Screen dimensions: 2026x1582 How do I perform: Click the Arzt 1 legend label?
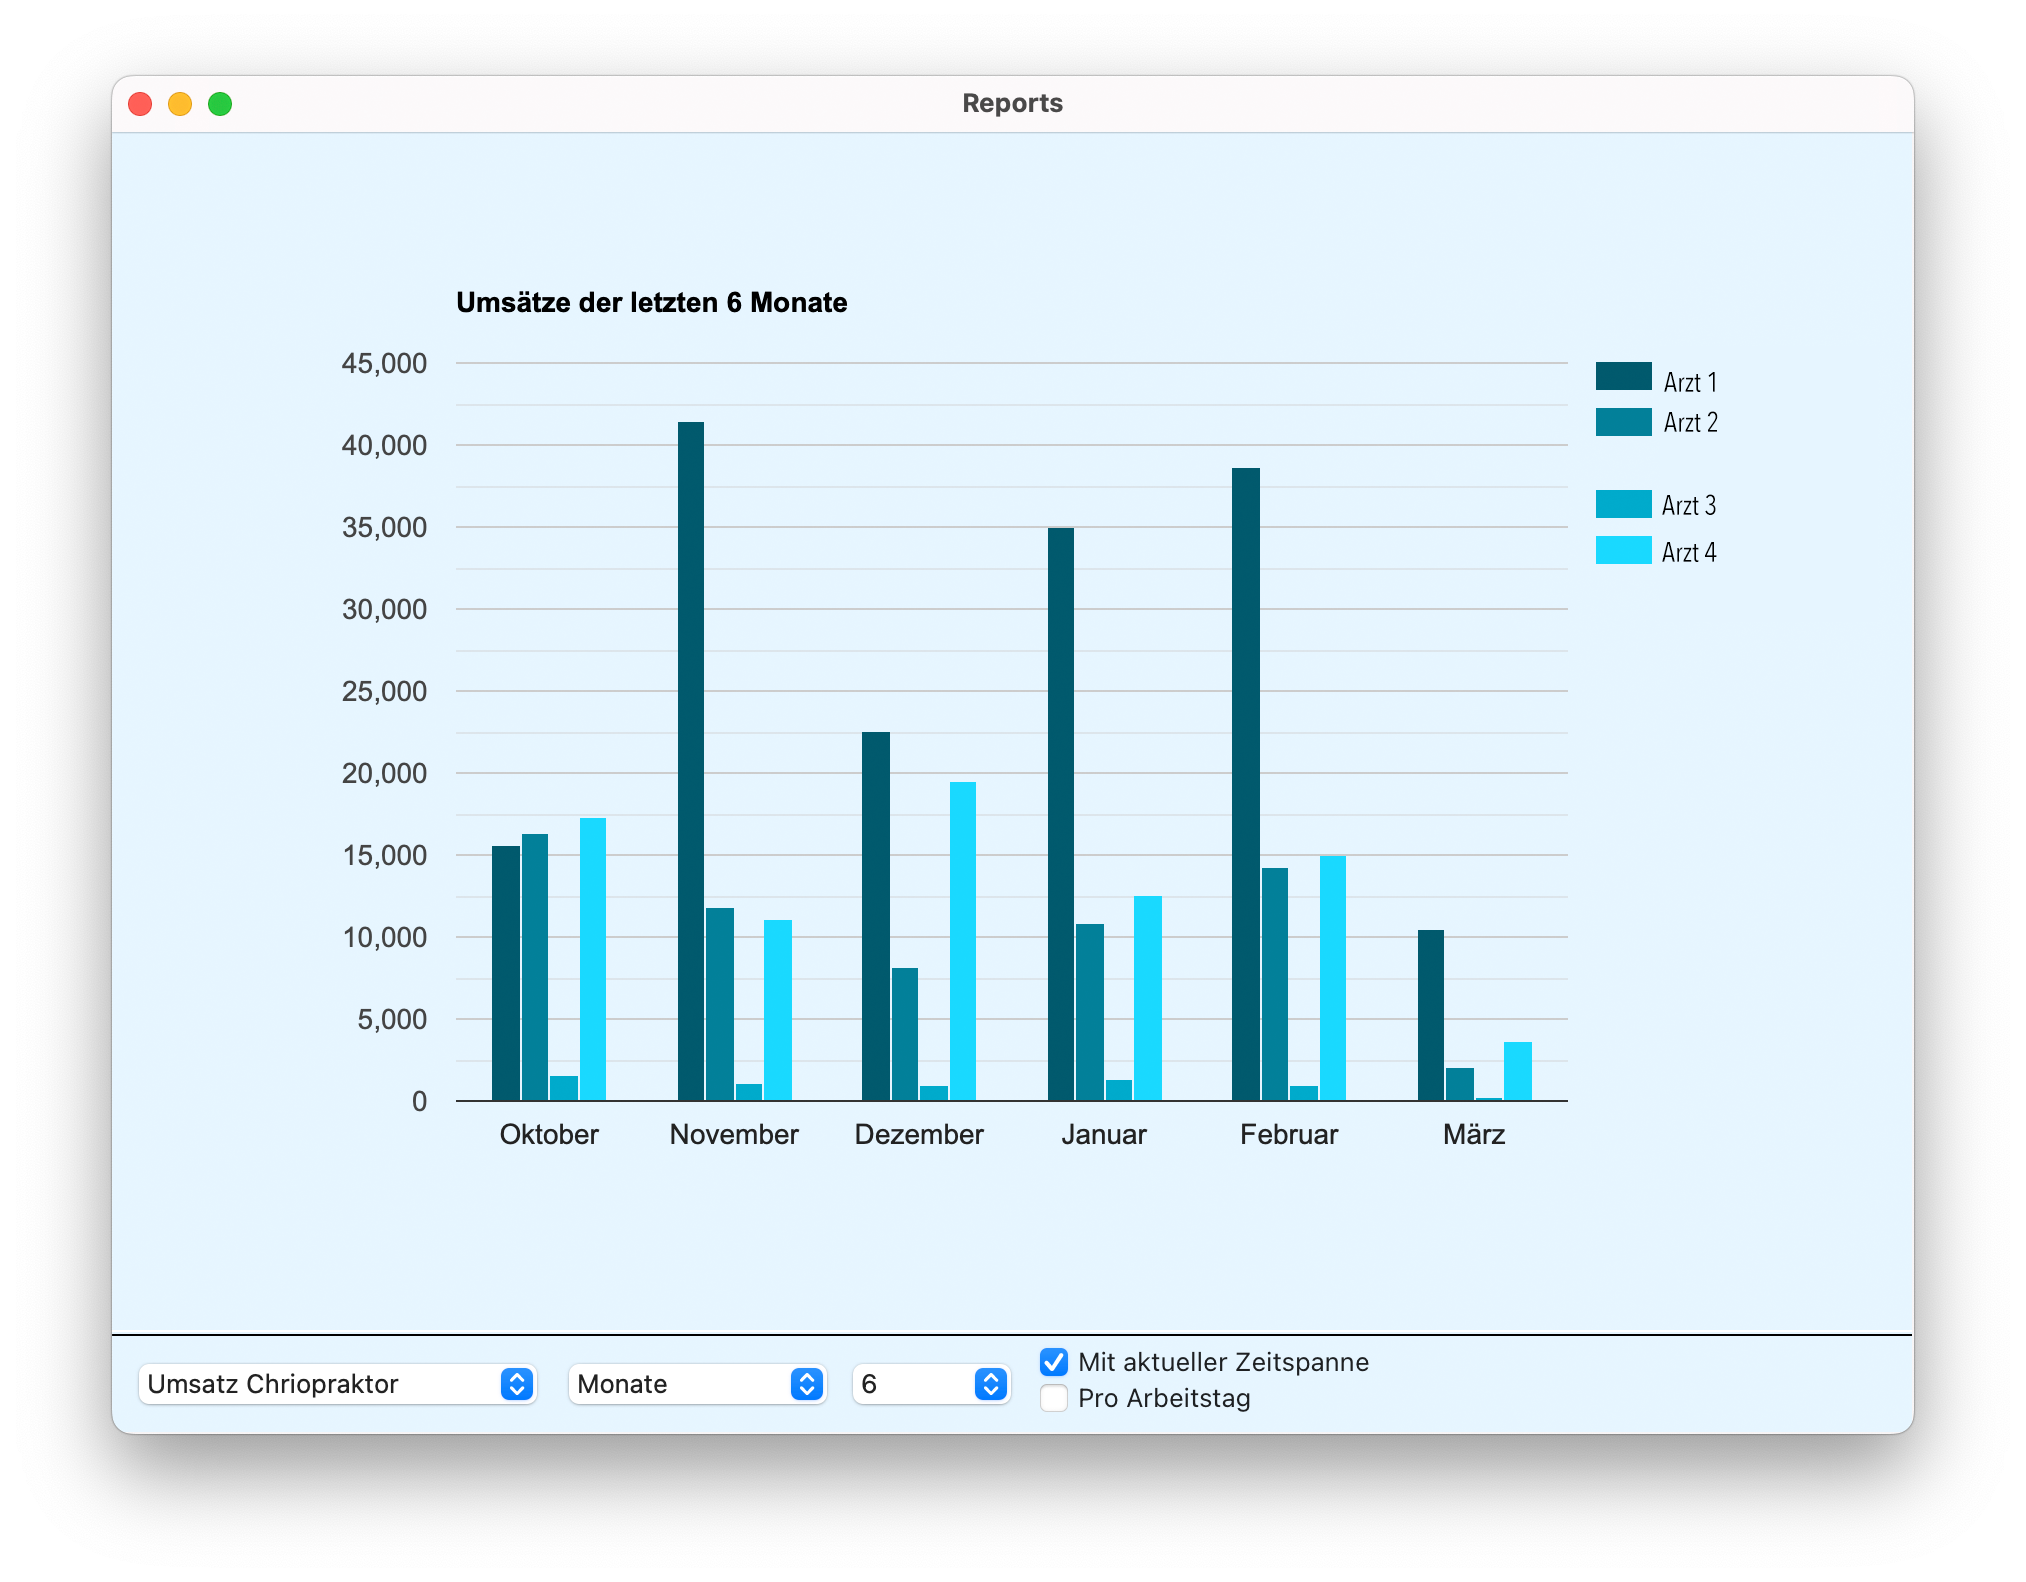pyautogui.click(x=1689, y=382)
